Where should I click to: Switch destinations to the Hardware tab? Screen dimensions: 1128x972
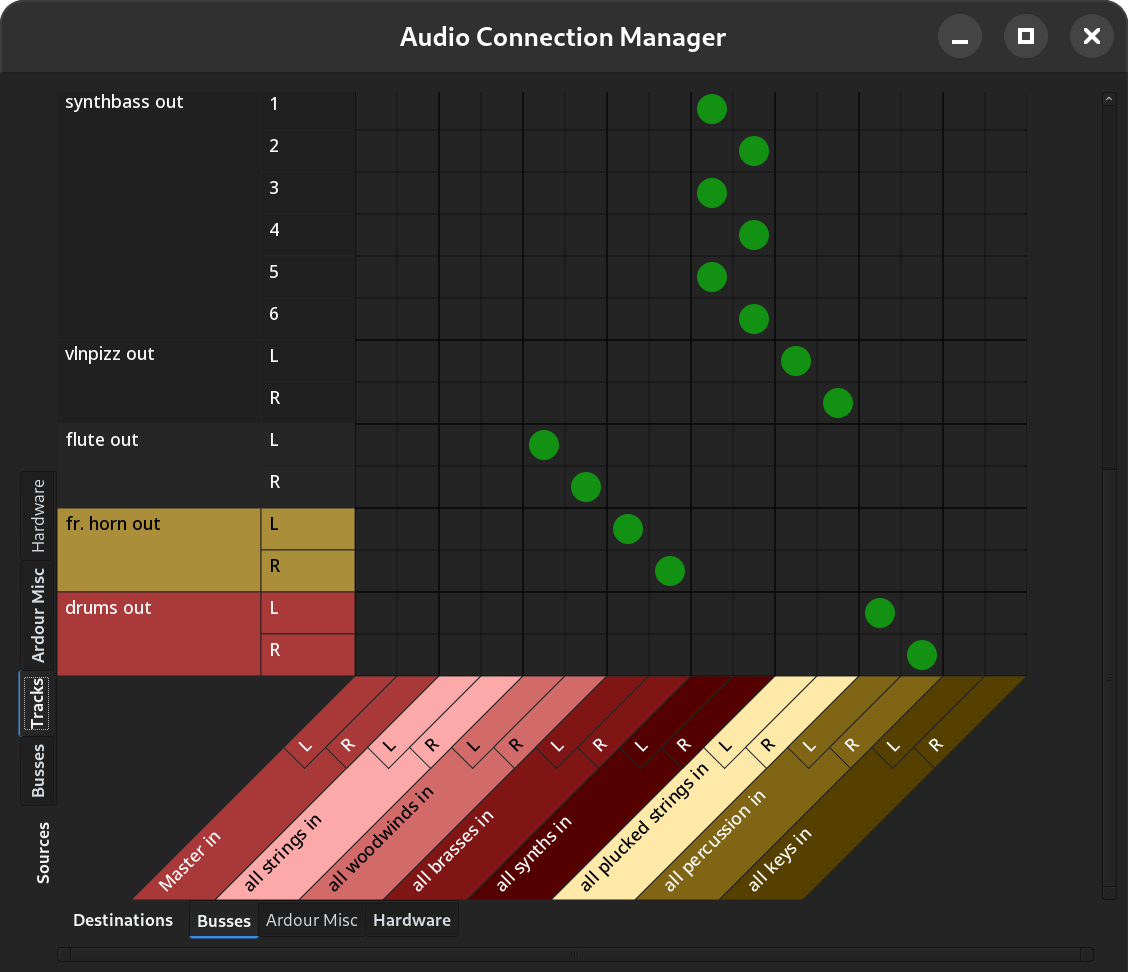[x=411, y=920]
